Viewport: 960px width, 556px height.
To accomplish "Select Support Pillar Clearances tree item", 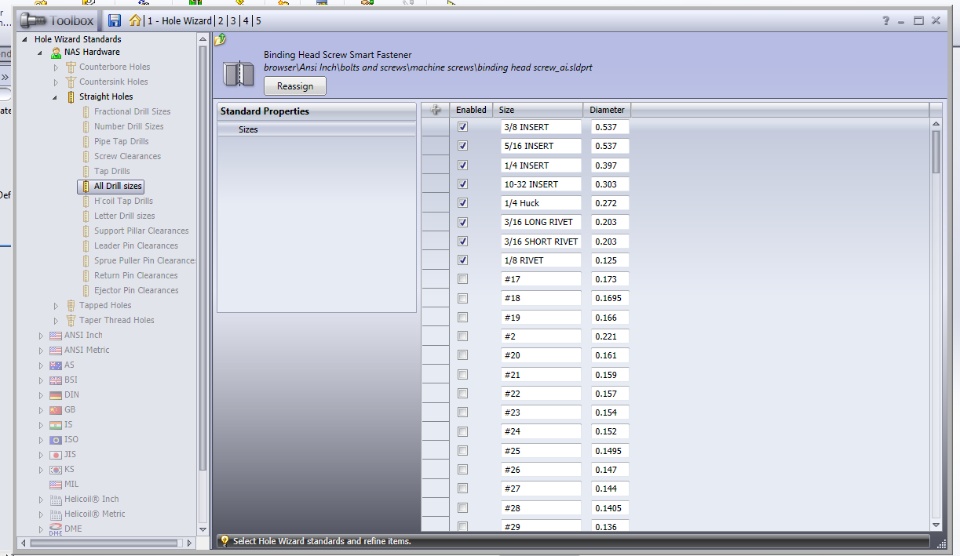I will pyautogui.click(x=141, y=231).
